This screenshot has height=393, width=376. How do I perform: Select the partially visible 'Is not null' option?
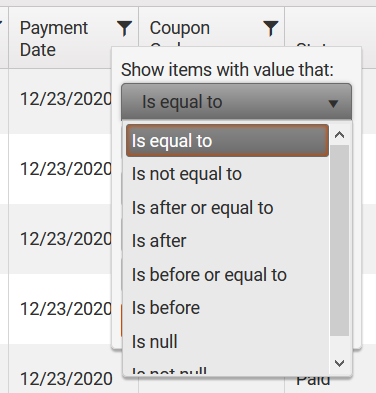click(x=227, y=369)
